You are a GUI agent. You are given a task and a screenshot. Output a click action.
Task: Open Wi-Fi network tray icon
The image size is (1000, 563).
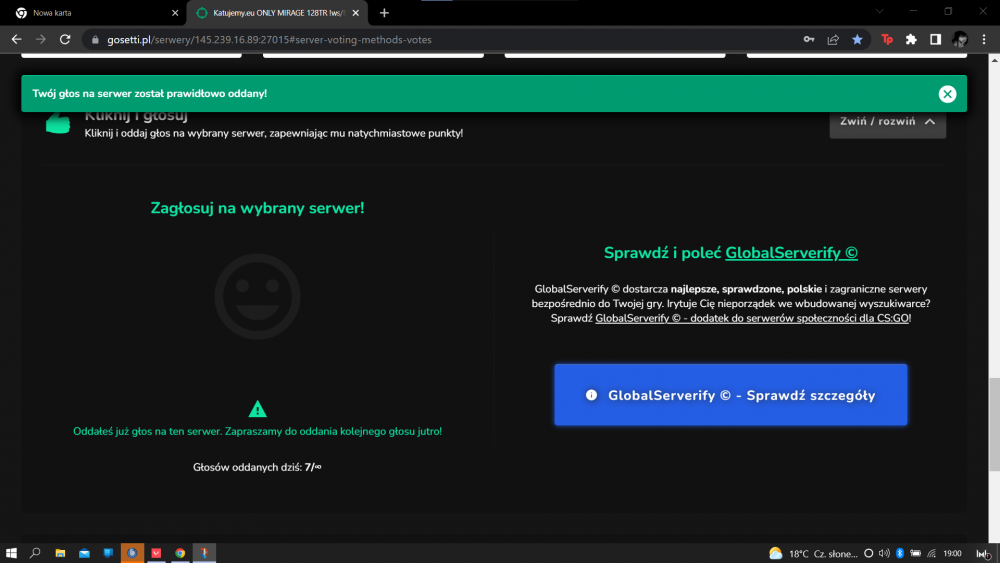(x=932, y=553)
